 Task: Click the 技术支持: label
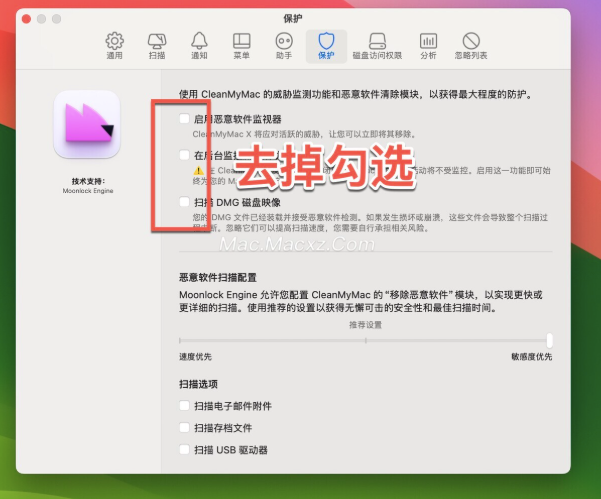[88, 181]
